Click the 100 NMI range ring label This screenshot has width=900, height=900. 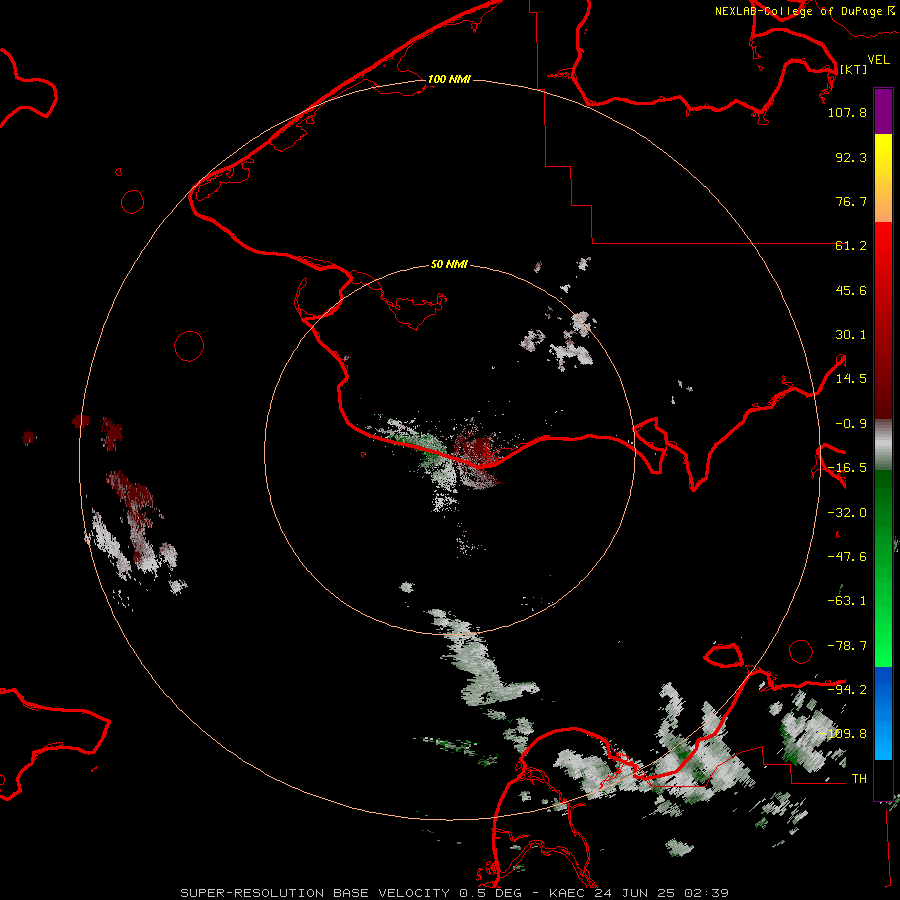(x=449, y=79)
